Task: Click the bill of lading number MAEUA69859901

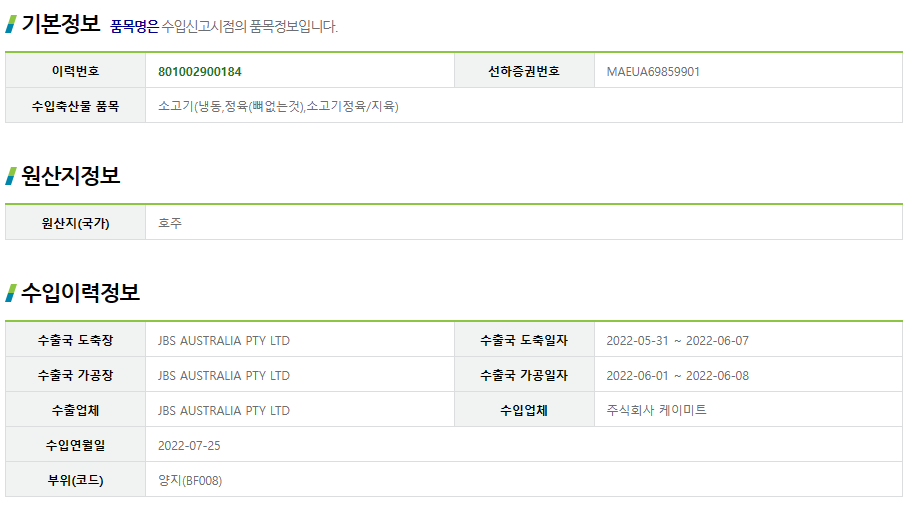Action: [x=653, y=72]
